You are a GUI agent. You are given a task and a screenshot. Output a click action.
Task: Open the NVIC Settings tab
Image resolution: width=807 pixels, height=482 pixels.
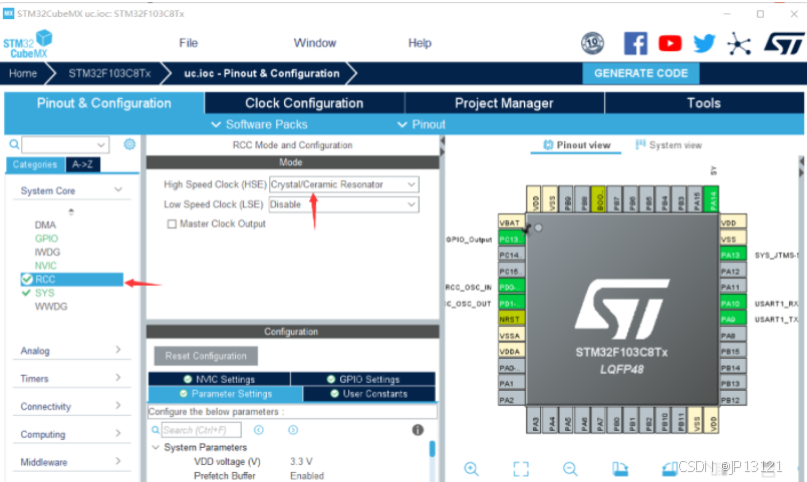219,379
